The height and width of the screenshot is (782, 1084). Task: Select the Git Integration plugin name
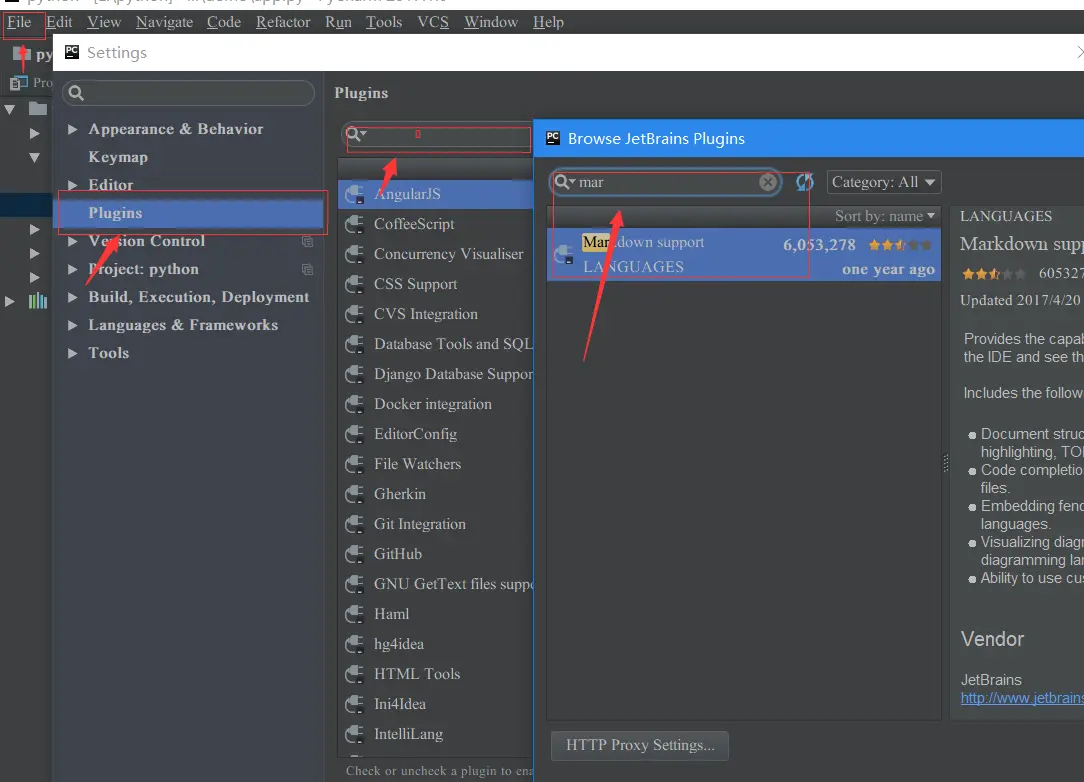[420, 524]
